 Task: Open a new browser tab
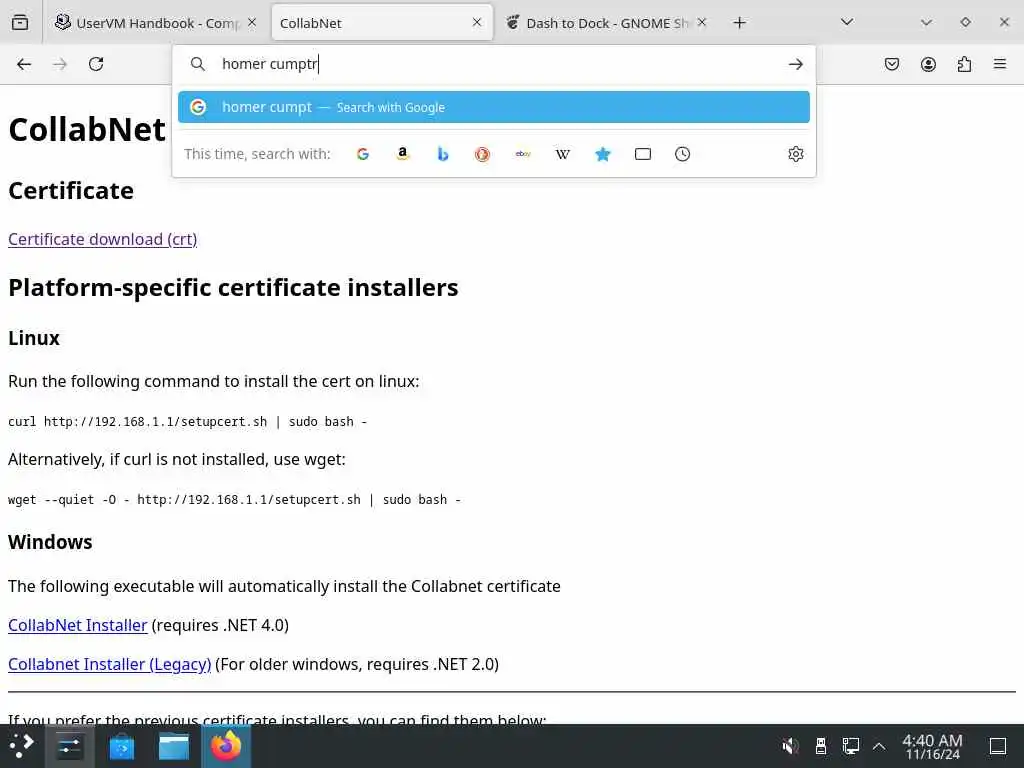pyautogui.click(x=739, y=23)
